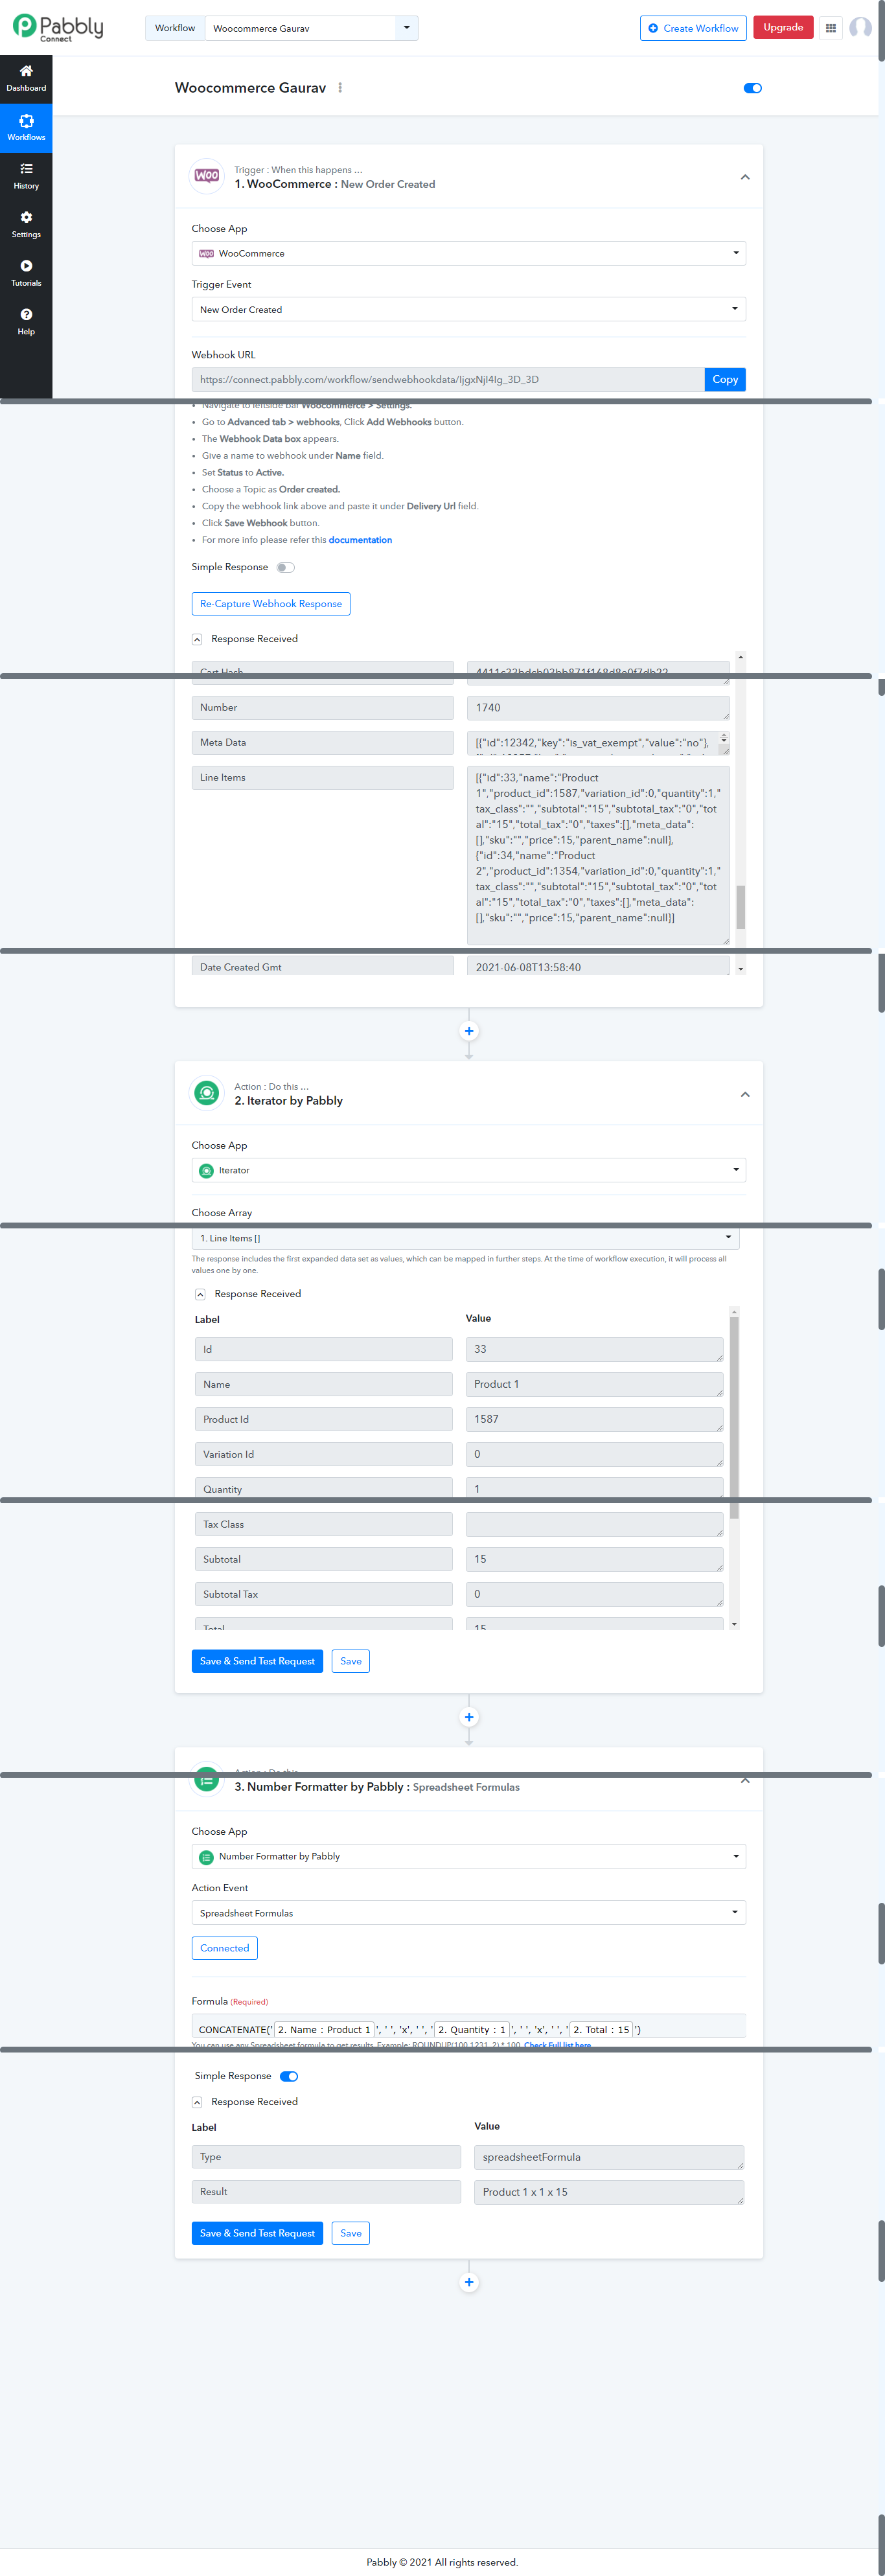885x2576 pixels.
Task: Collapse the Iterator by Pabbly step
Action: point(745,1094)
